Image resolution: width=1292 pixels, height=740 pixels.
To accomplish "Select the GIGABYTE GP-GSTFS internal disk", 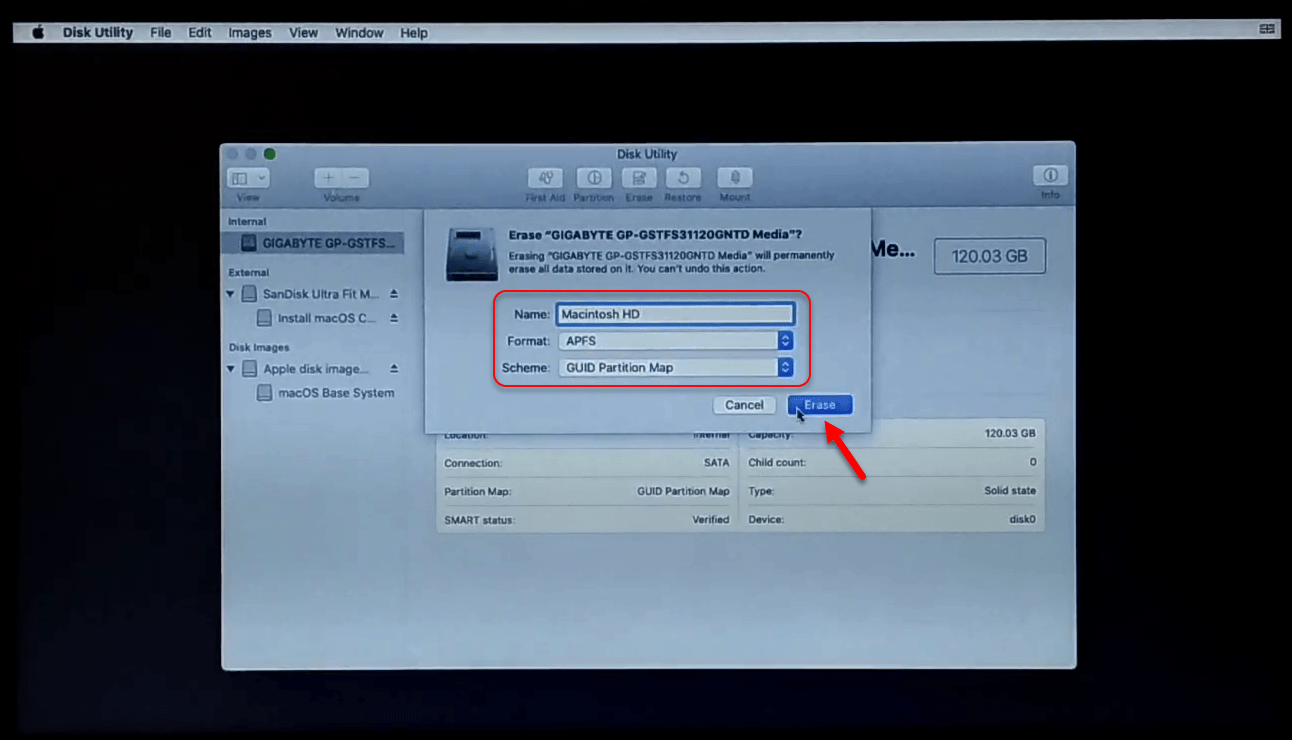I will (313, 243).
